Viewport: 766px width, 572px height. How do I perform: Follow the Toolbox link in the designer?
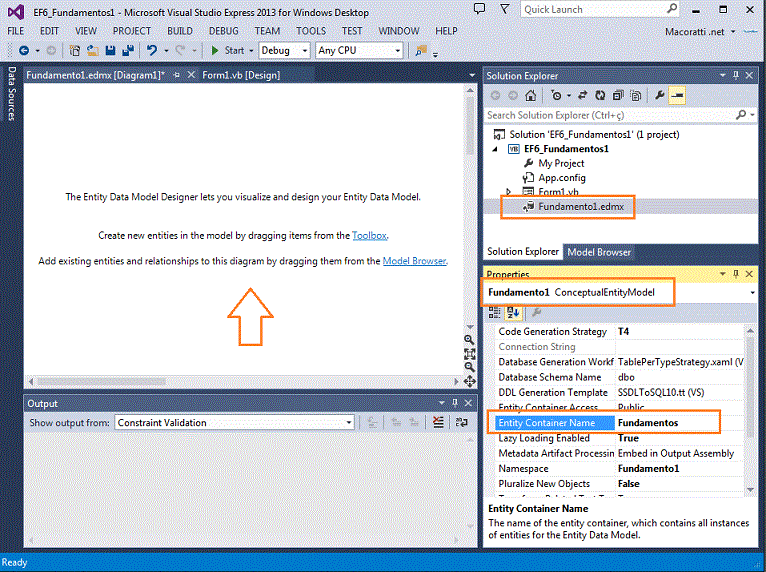369,235
